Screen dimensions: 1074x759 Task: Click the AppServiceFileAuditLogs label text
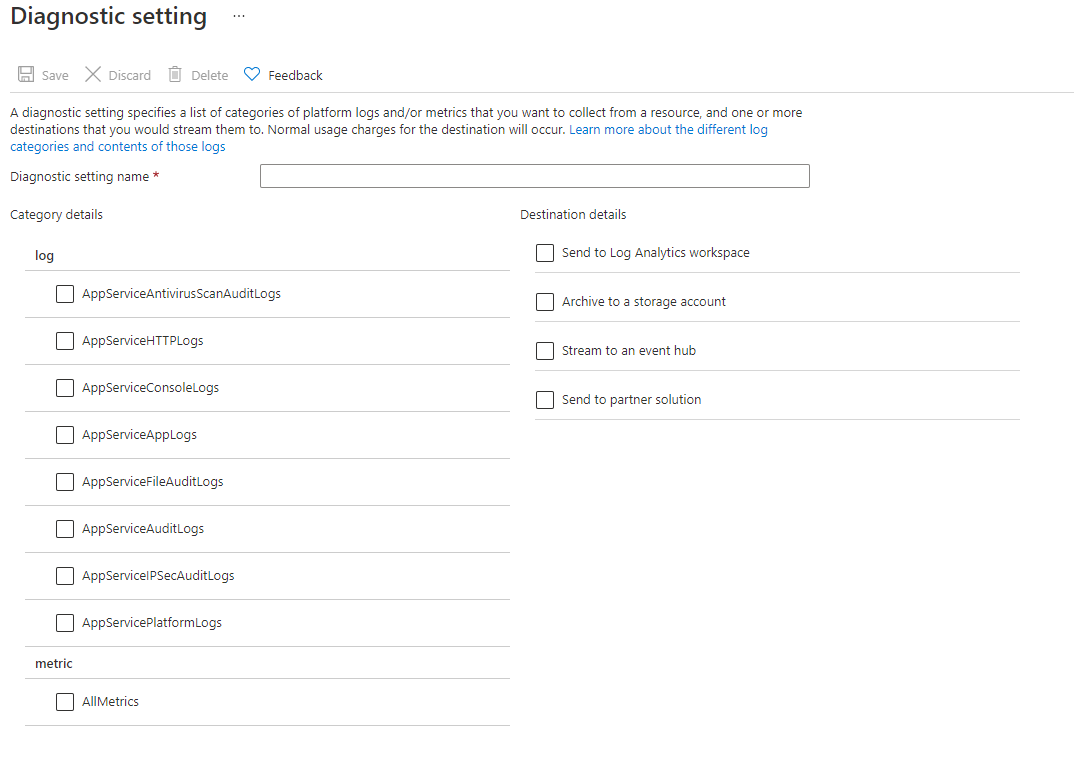(x=153, y=482)
